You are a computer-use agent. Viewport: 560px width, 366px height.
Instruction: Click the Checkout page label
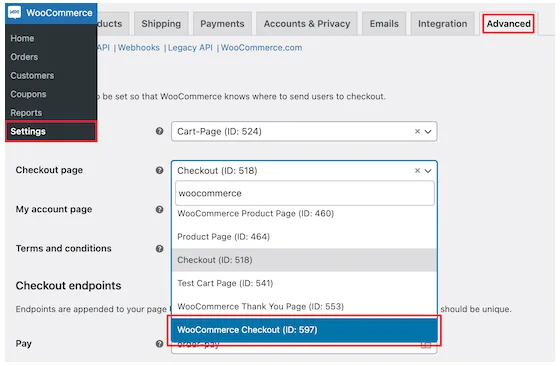49,170
